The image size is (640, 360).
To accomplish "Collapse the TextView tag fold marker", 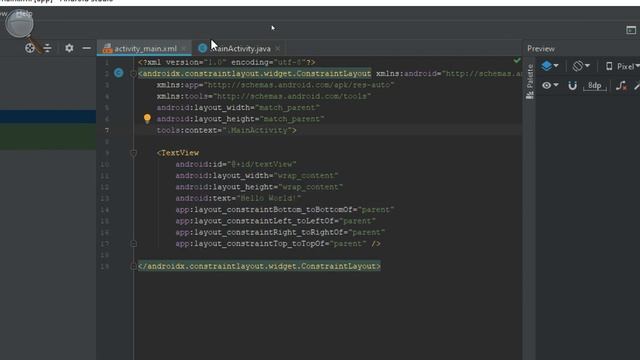I will click(x=133, y=153).
